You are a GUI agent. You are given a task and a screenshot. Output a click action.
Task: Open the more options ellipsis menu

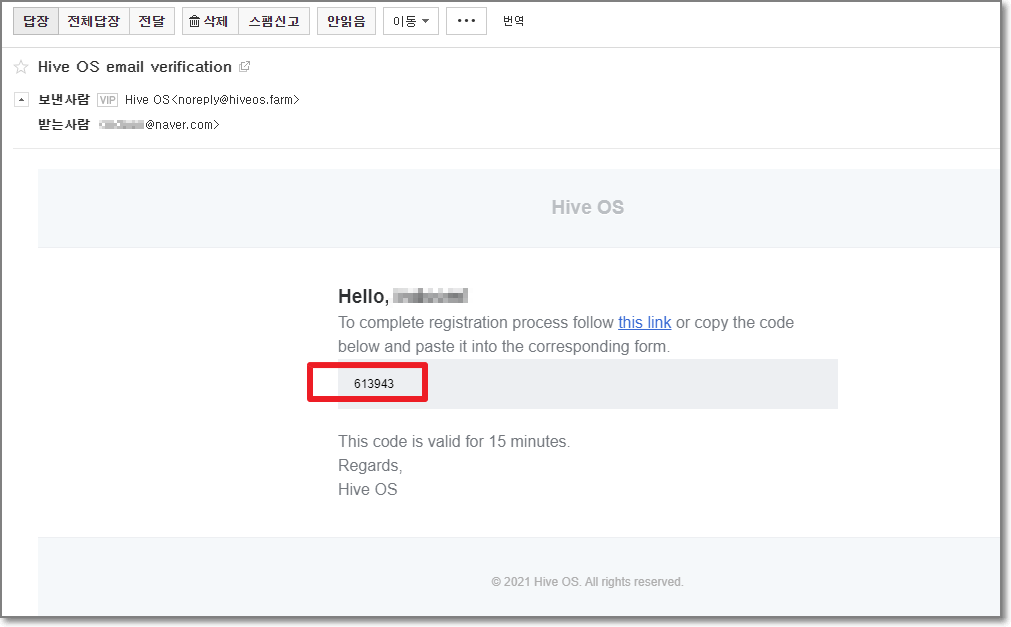466,21
